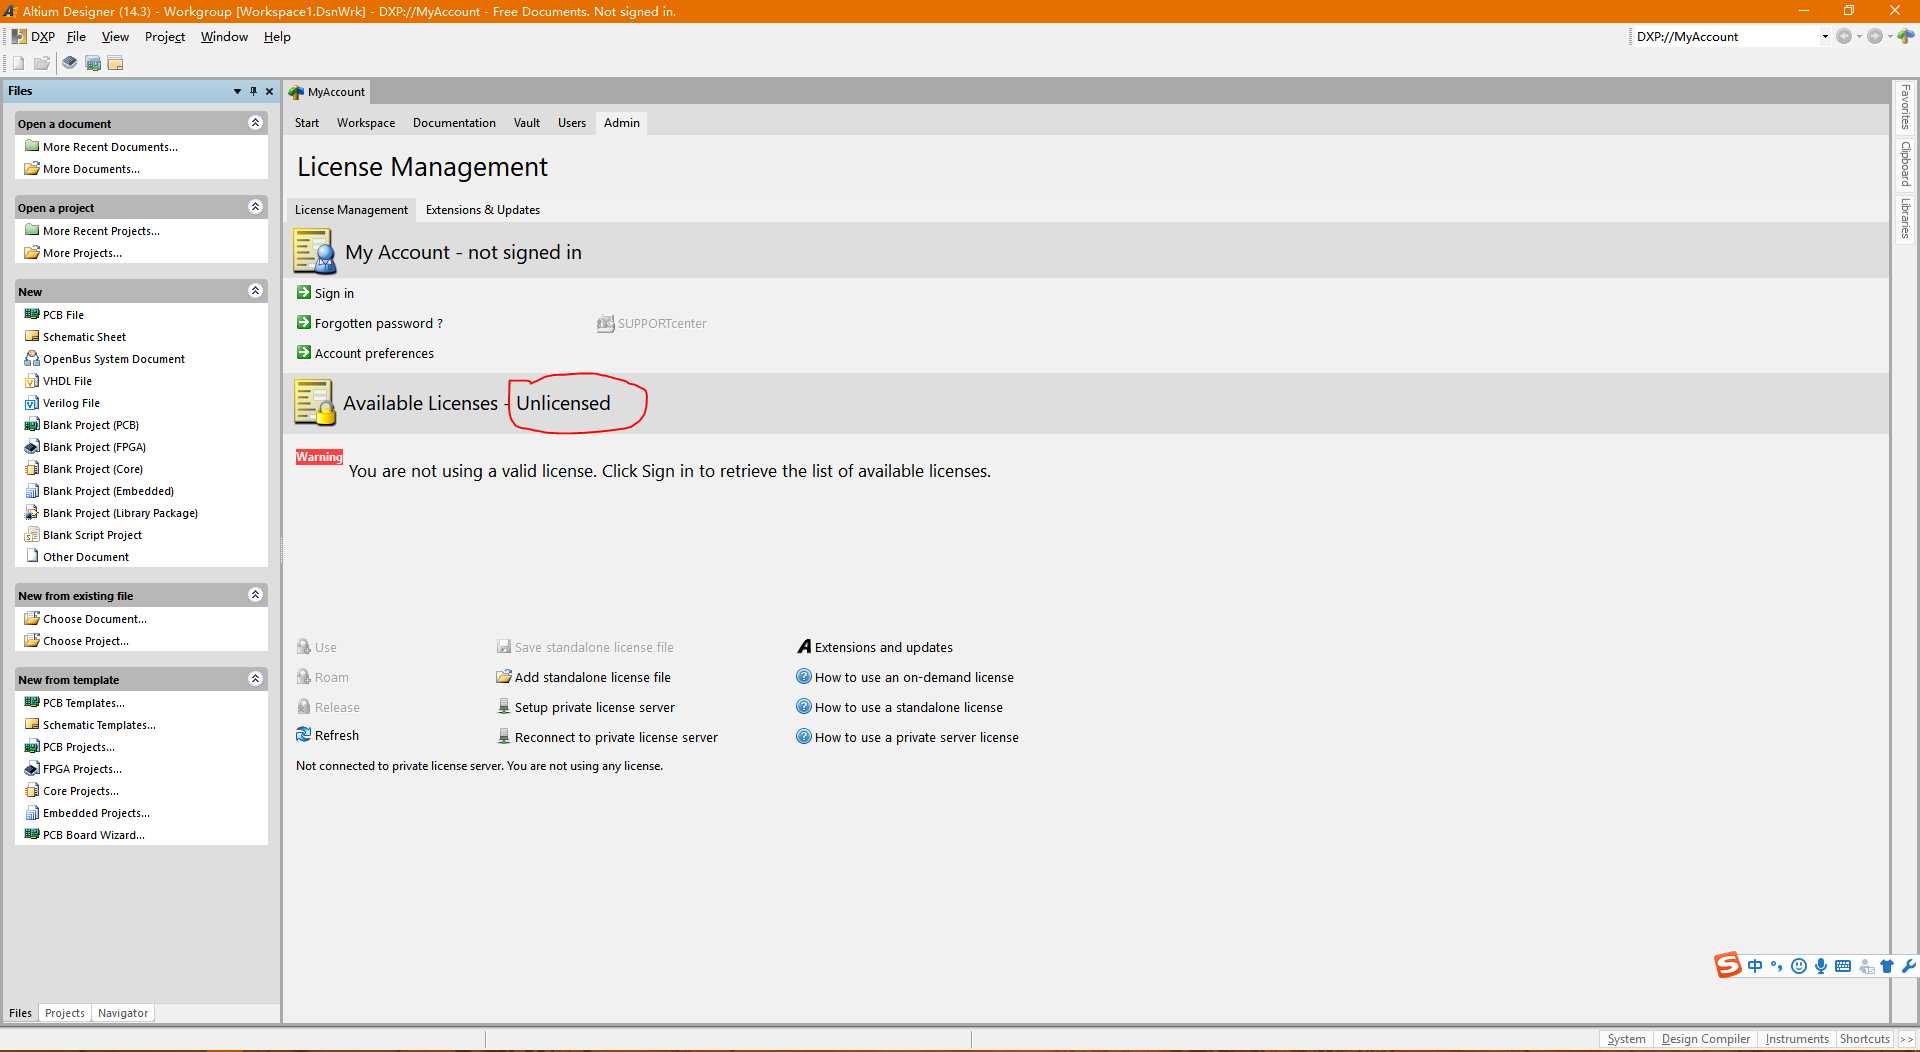The height and width of the screenshot is (1052, 1920).
Task: Click the Libraries side tab
Action: (1905, 218)
